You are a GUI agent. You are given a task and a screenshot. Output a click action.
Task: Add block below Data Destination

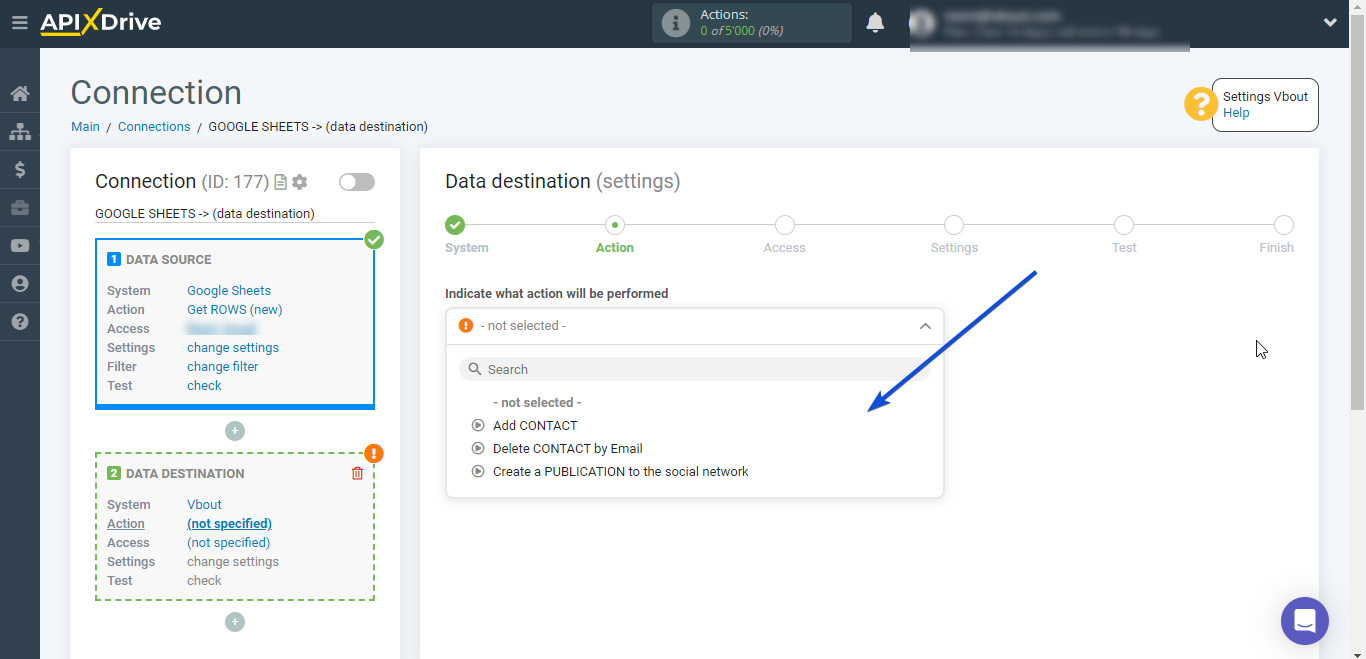(235, 622)
